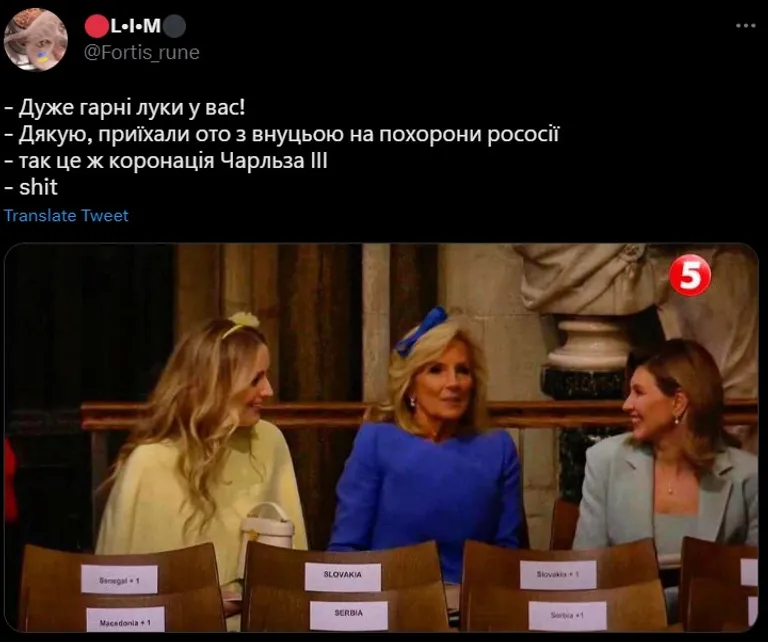Click the Macedonia + 1 chair label
Screen dimensions: 768x642
(x=125, y=621)
